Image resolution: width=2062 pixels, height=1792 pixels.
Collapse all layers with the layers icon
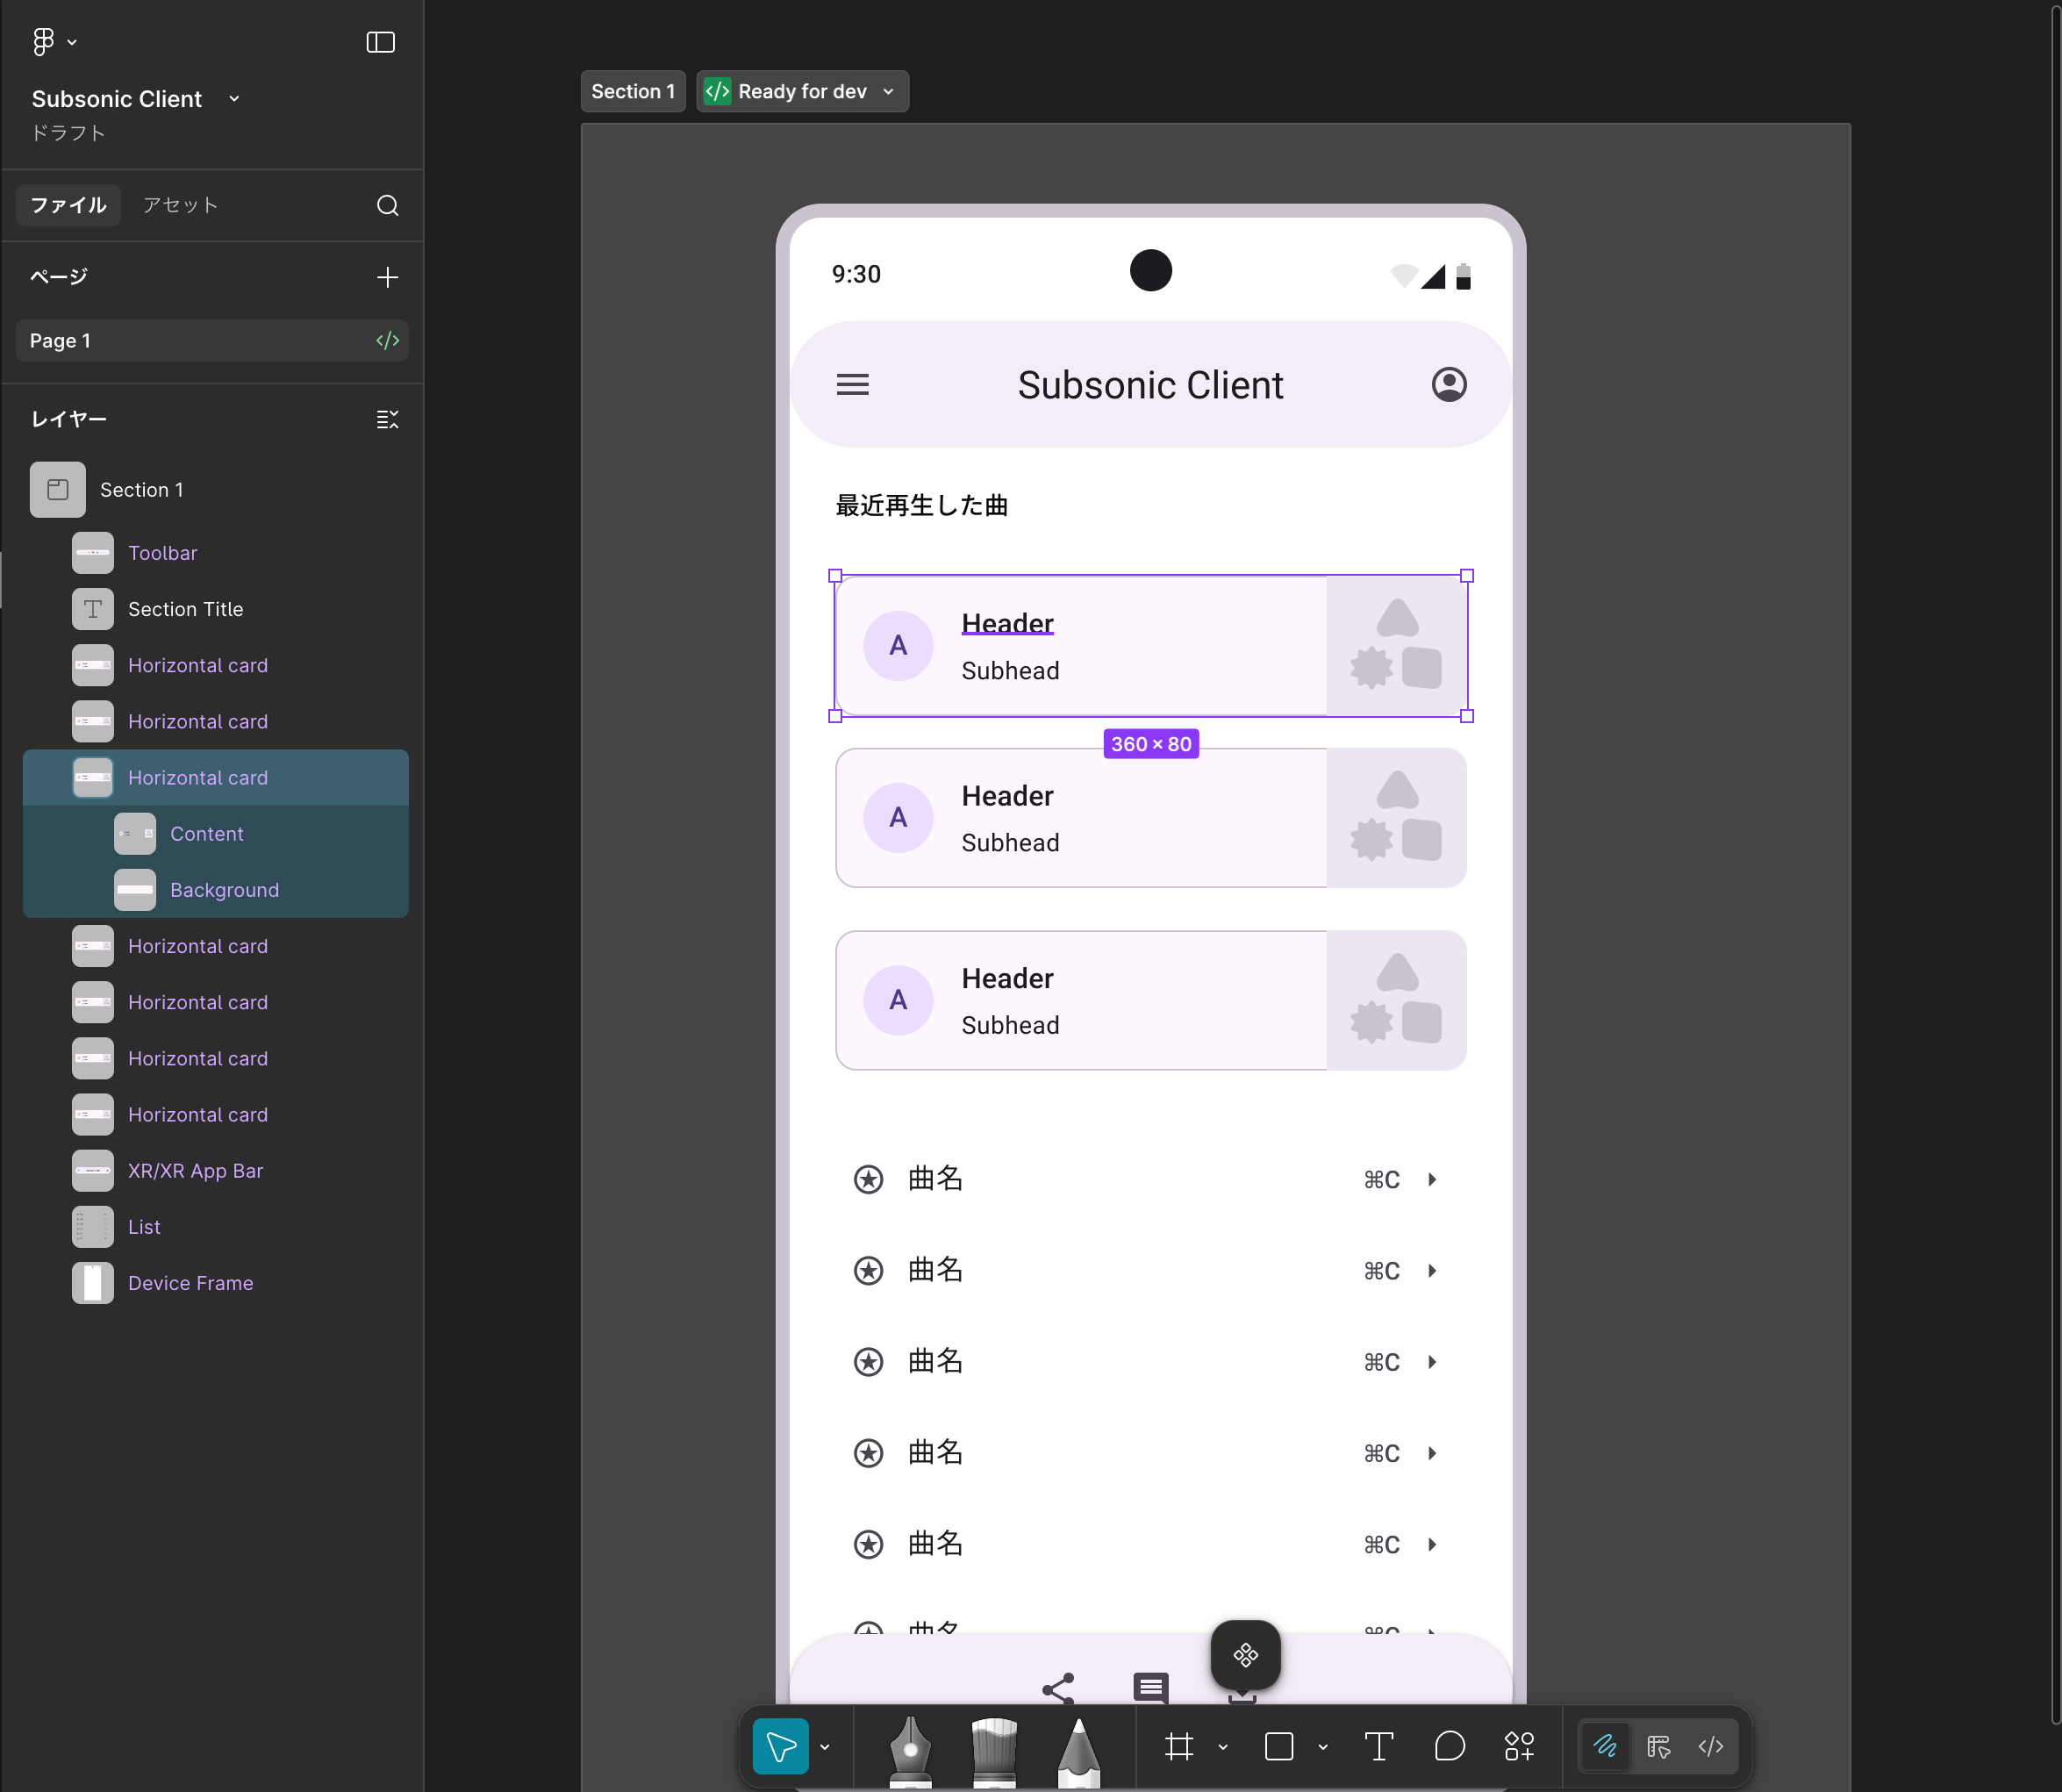[x=388, y=419]
